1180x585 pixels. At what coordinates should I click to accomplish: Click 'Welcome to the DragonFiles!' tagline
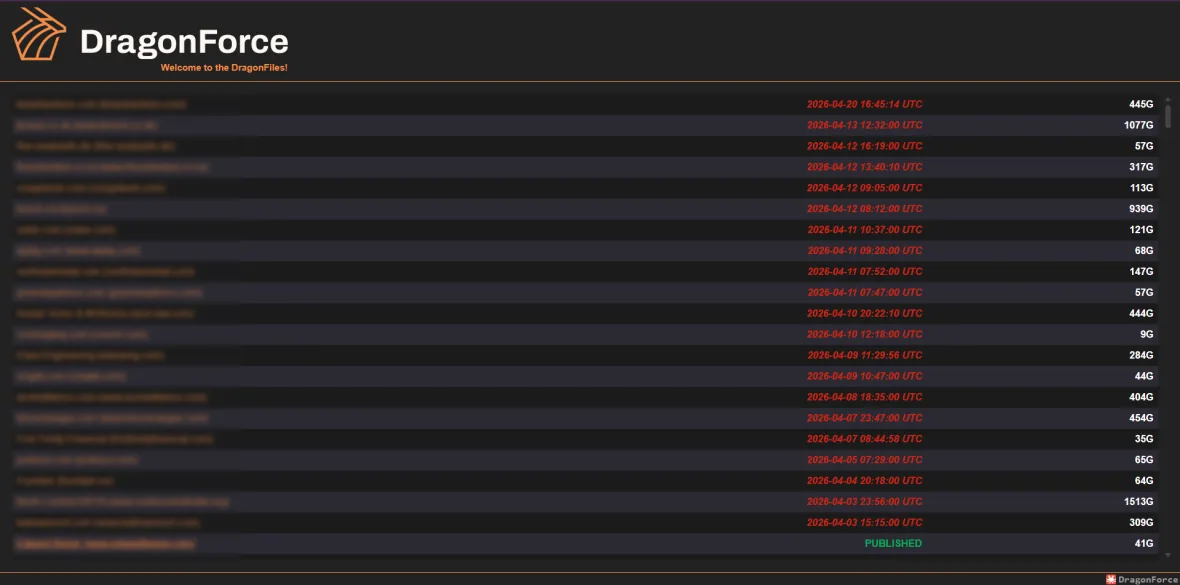[224, 68]
